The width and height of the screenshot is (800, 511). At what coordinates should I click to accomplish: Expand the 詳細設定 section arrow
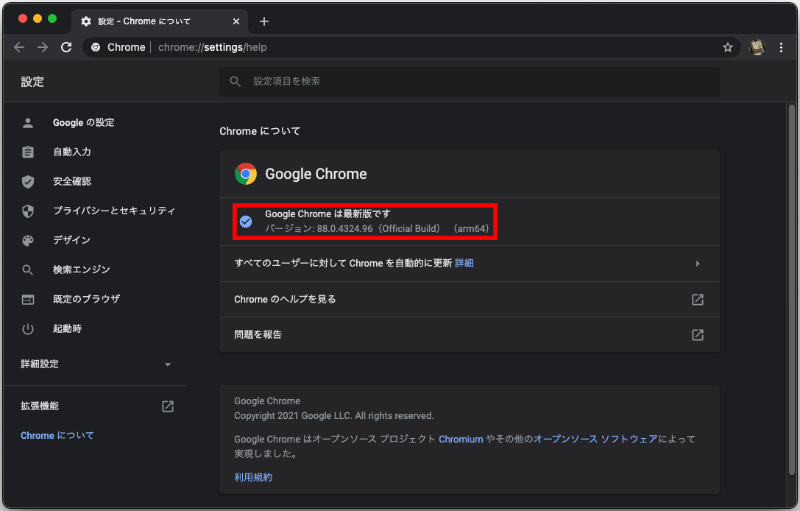coord(168,365)
